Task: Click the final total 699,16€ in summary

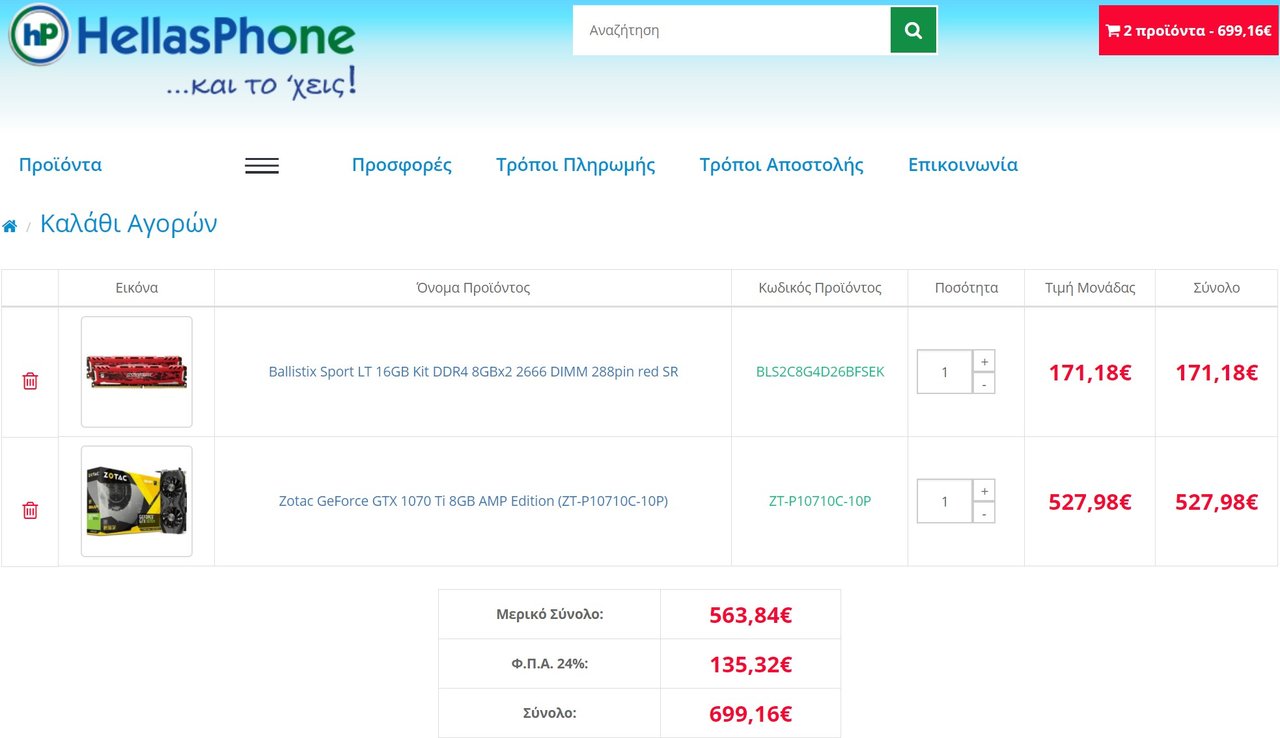Action: 751,714
